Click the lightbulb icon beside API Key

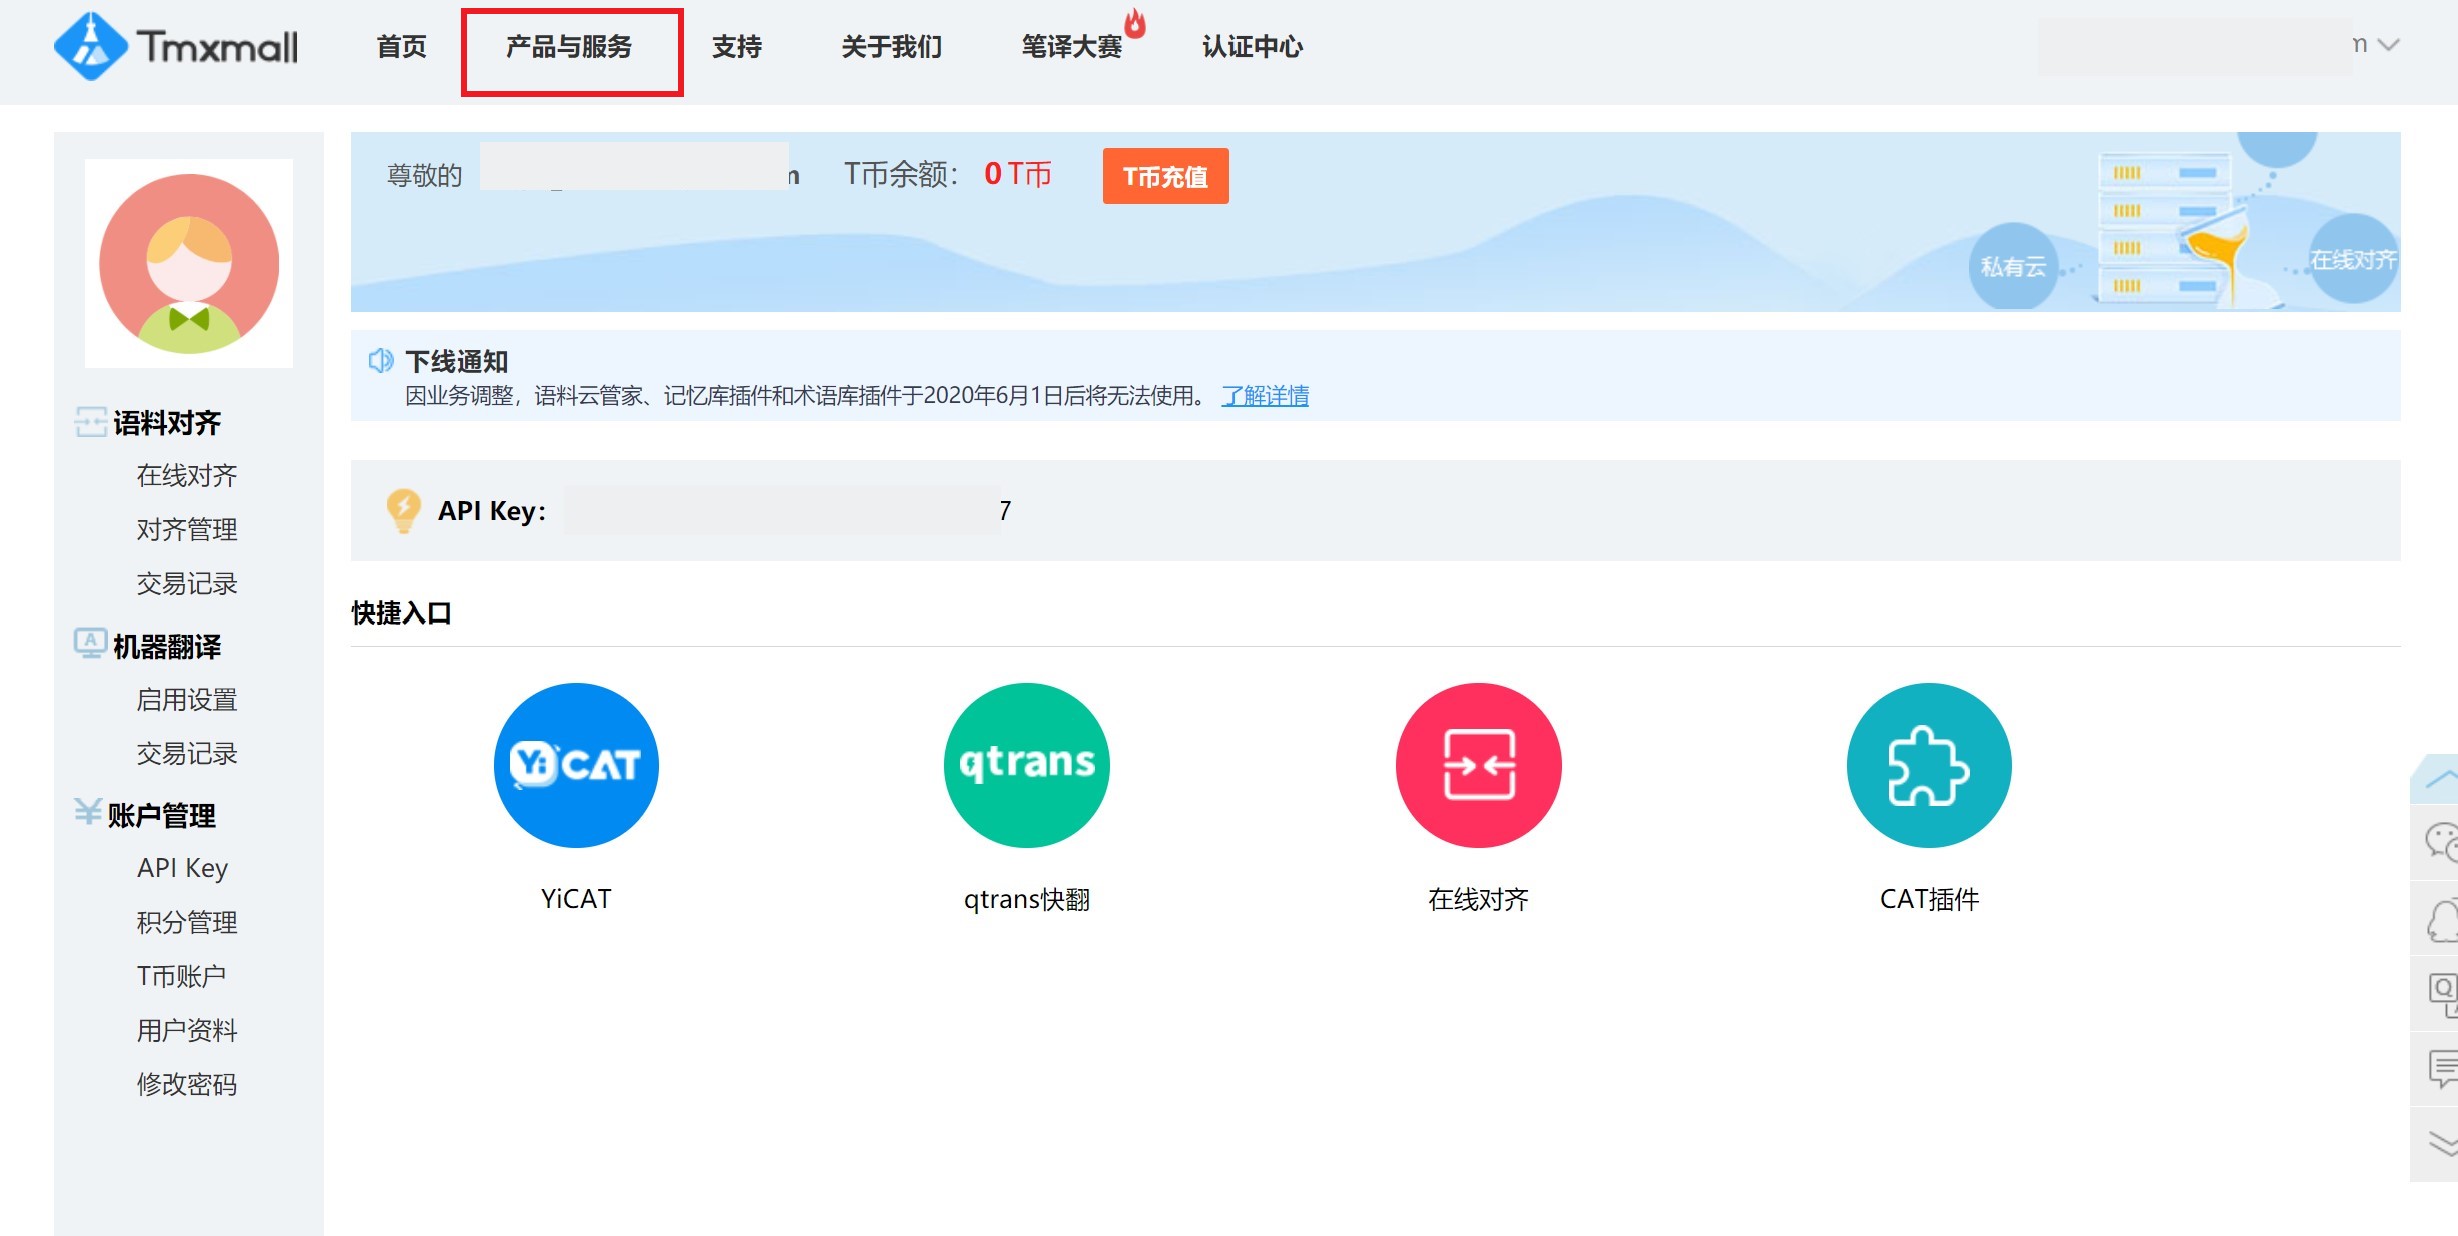(x=403, y=510)
